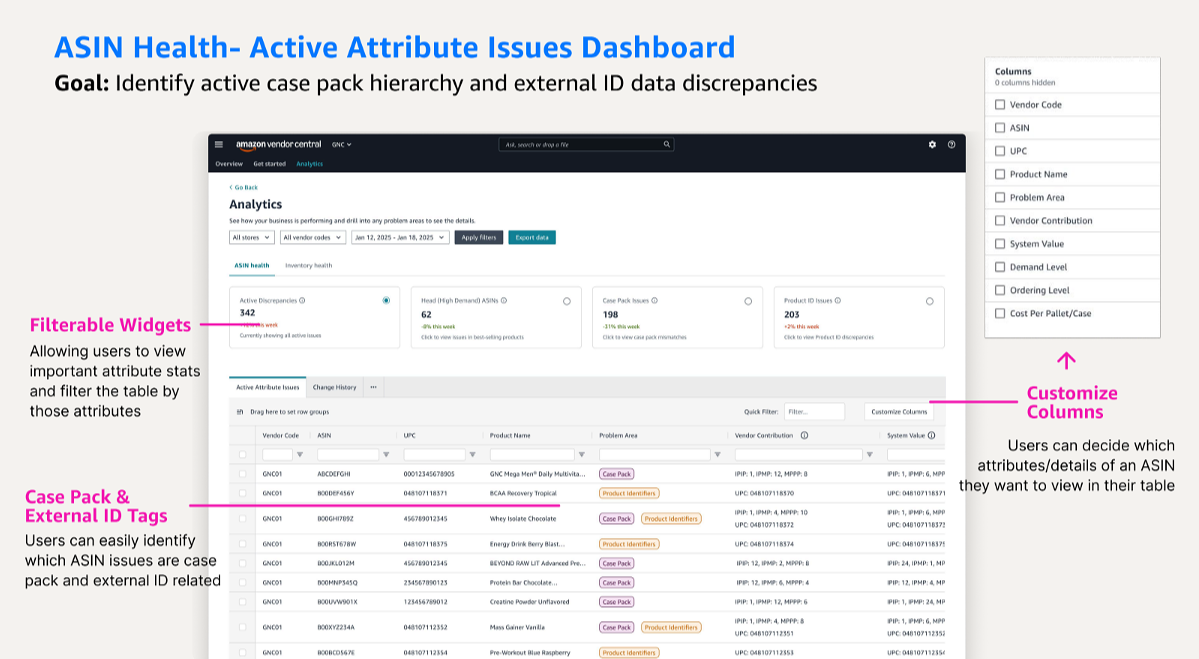Select Case Pack Issues radio button
The height and width of the screenshot is (659, 1199).
pos(748,301)
